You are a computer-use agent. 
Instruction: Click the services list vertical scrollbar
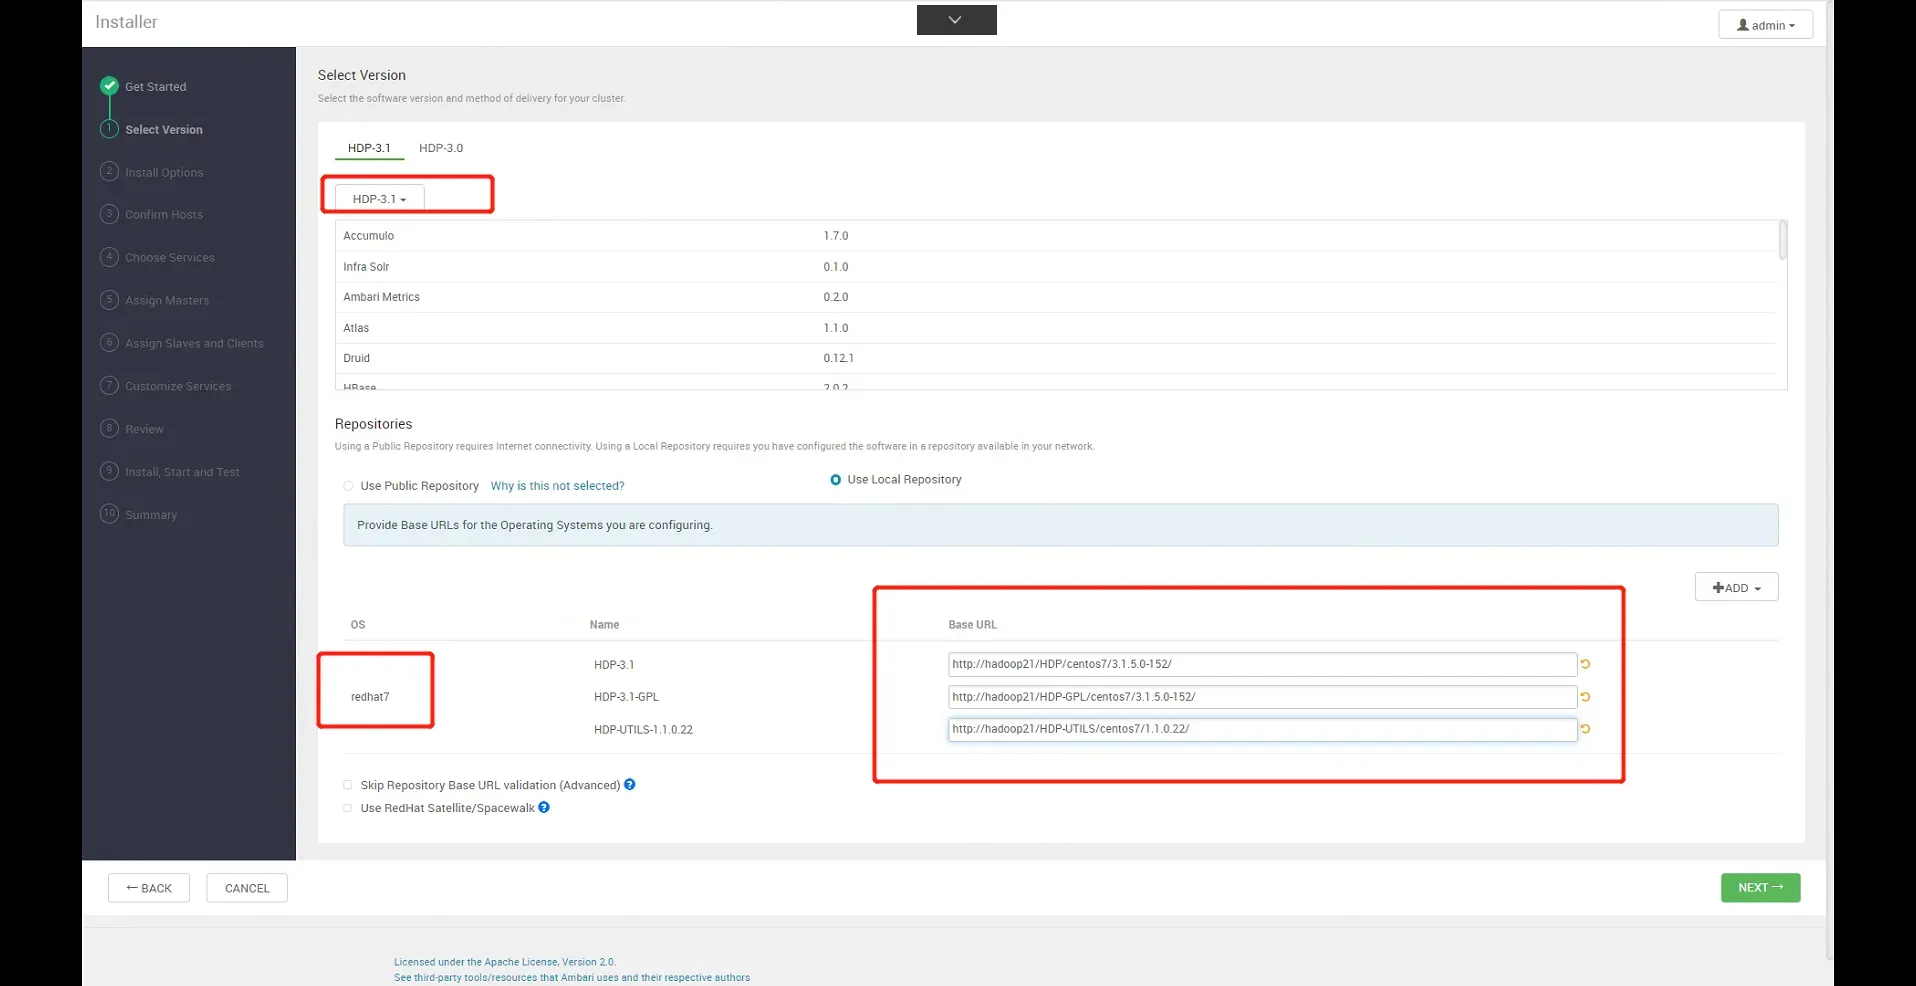click(1783, 241)
